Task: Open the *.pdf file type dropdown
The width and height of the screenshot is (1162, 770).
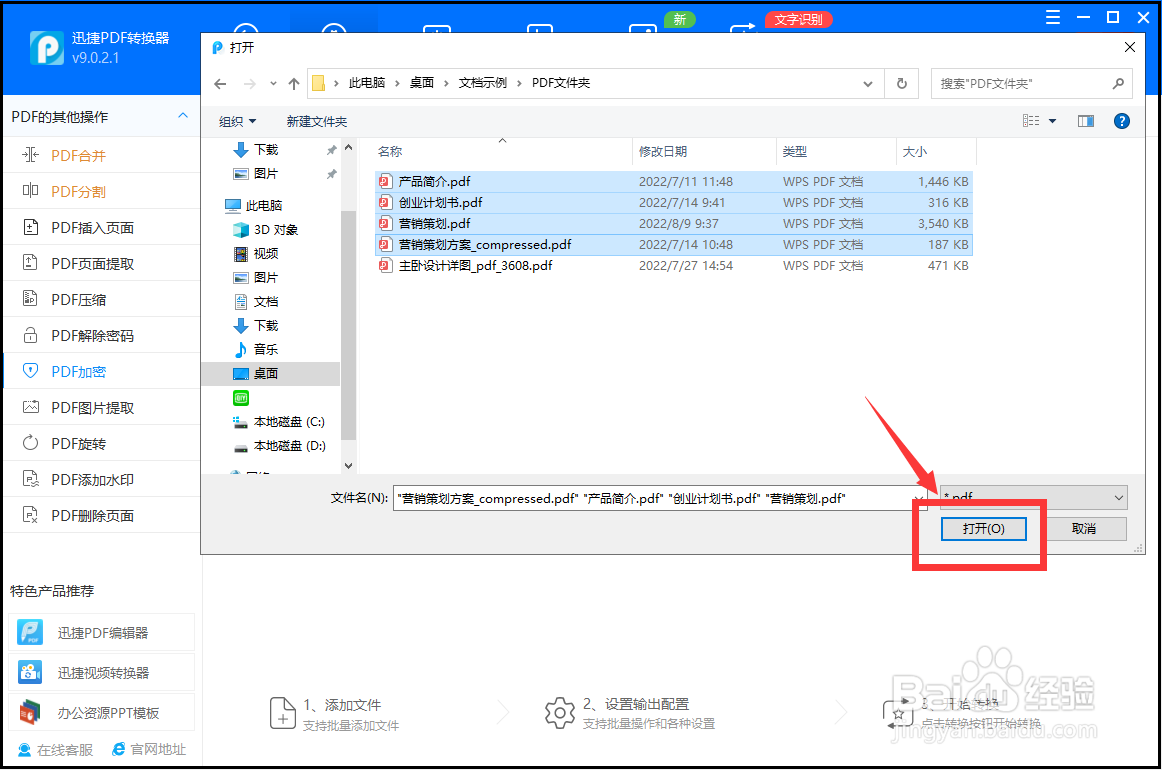Action: (x=1034, y=497)
